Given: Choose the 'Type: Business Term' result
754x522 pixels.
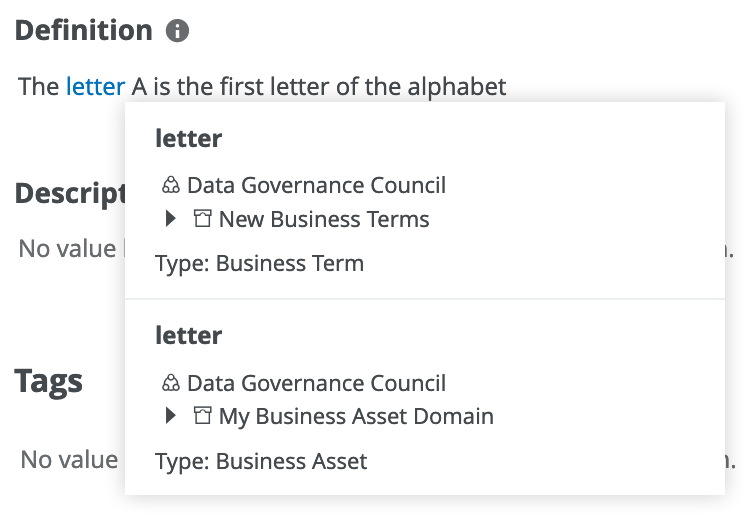Looking at the screenshot, I should [260, 264].
